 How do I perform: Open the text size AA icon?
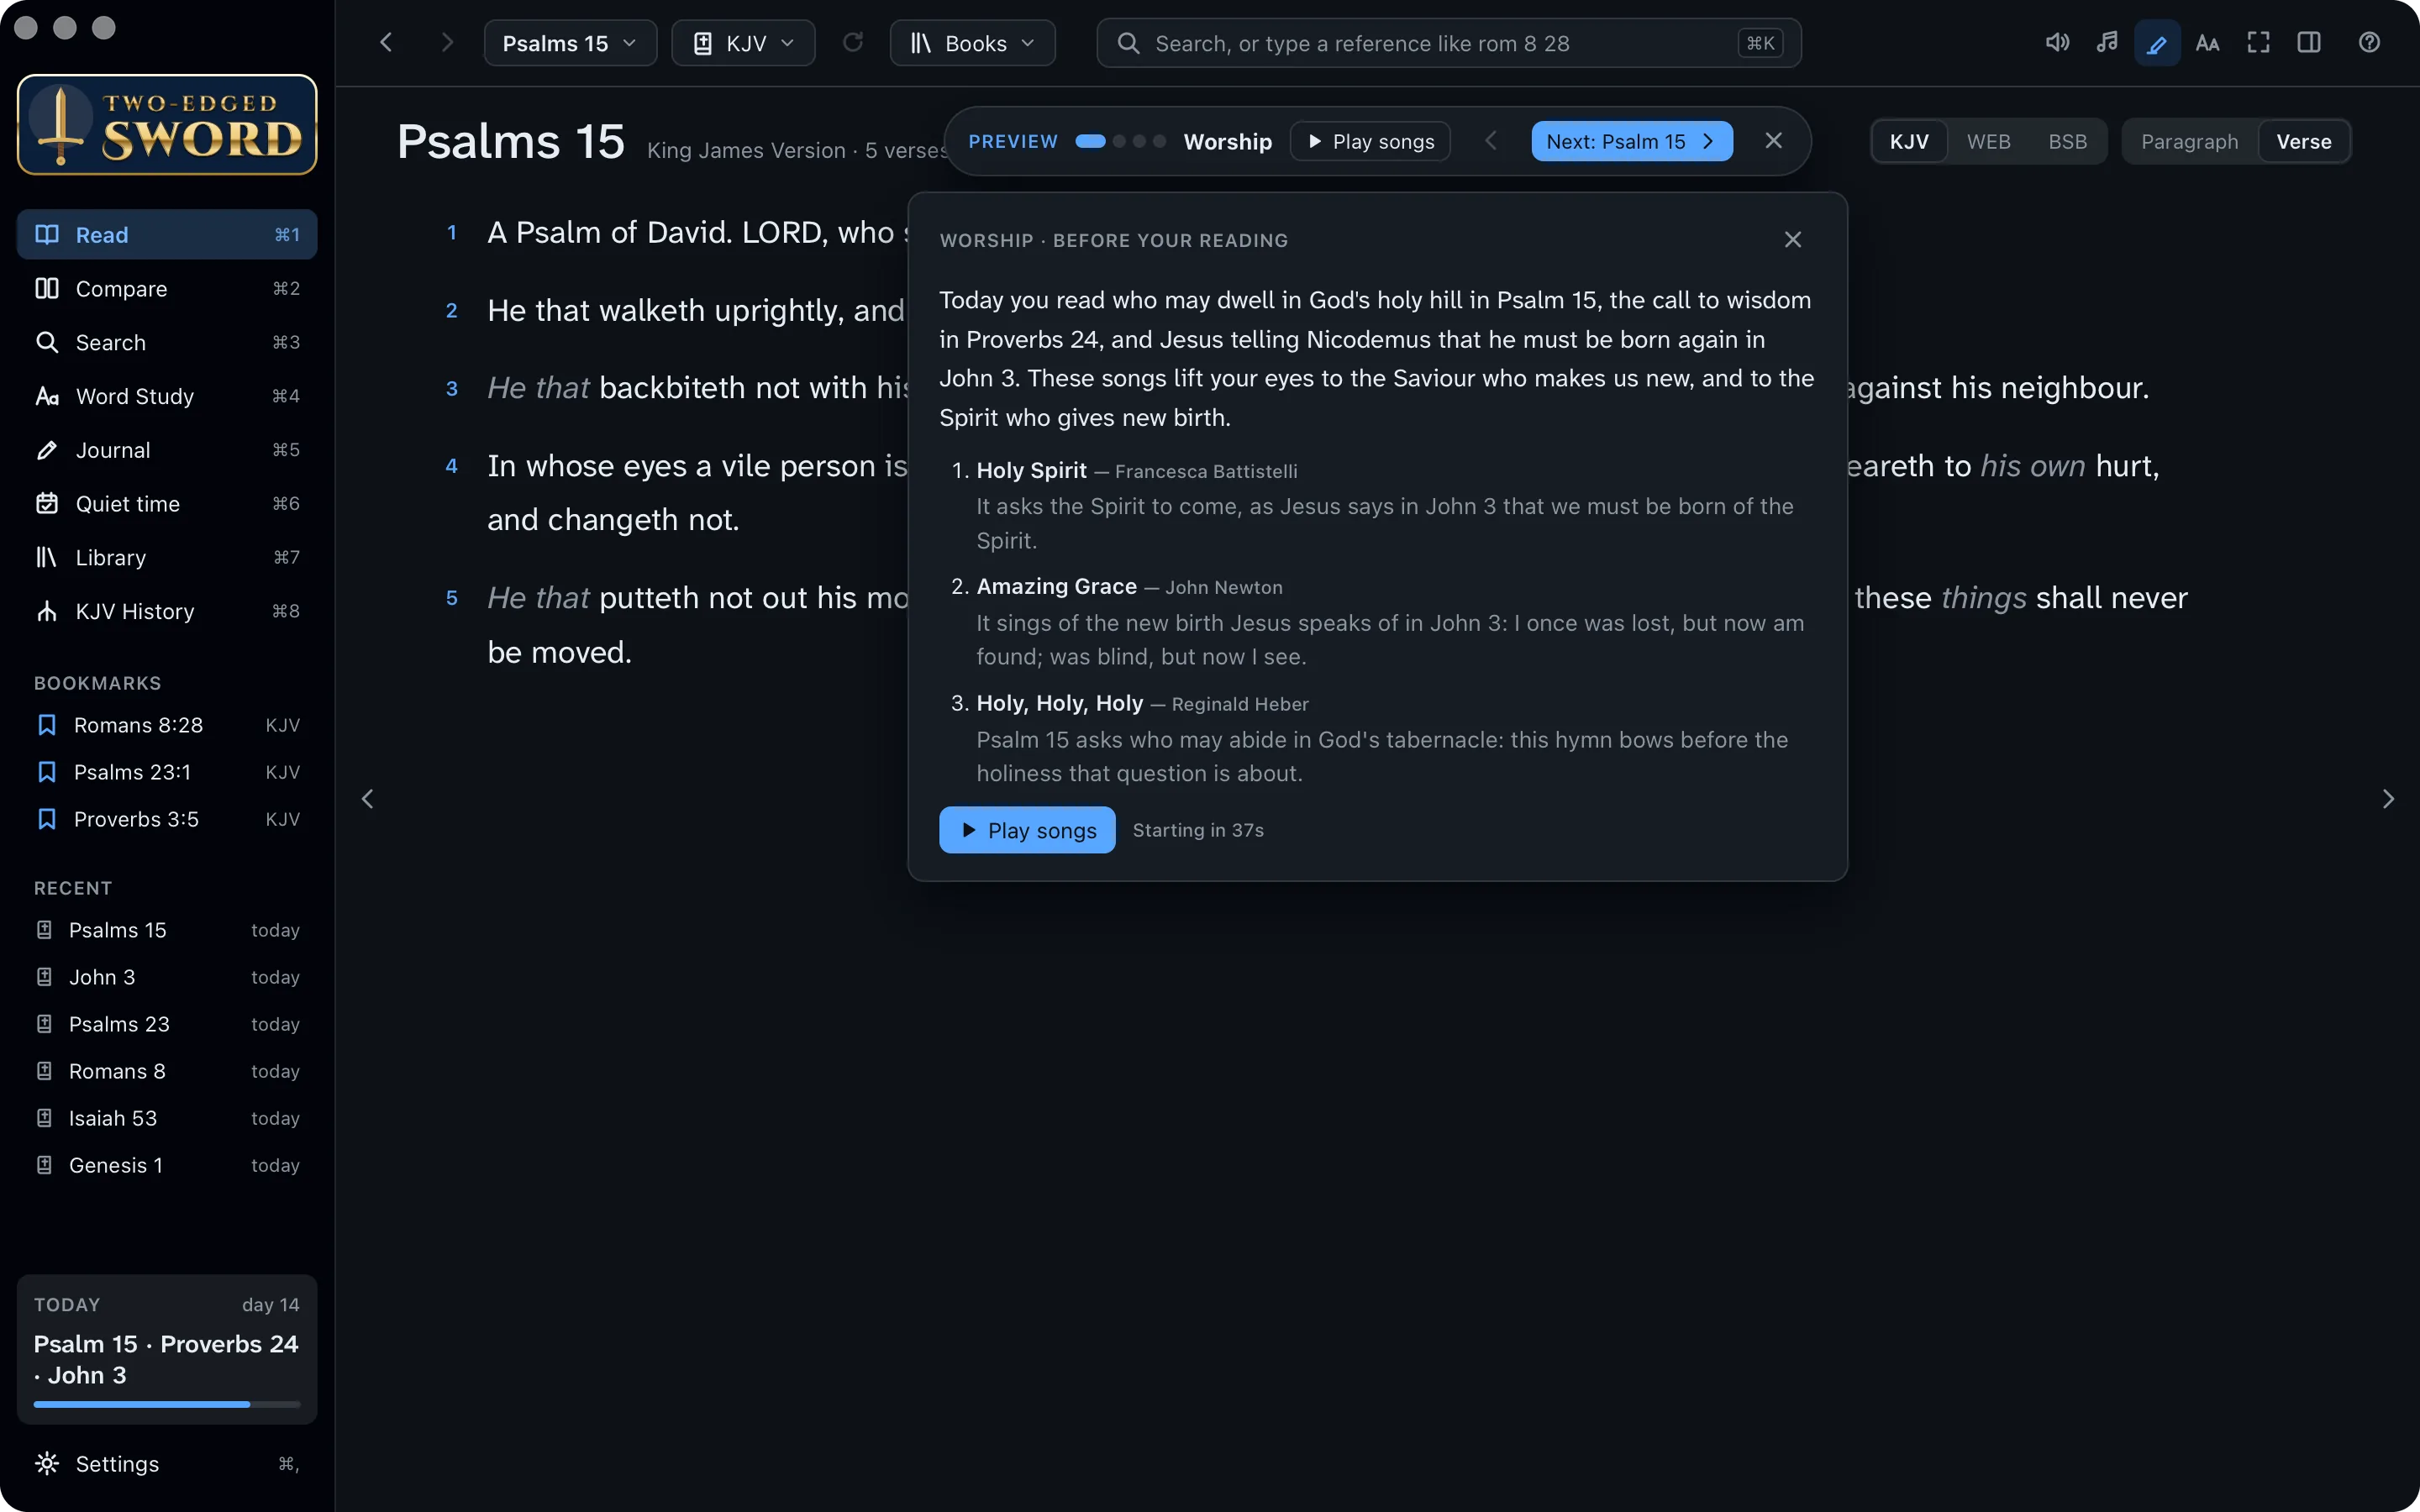2207,43
